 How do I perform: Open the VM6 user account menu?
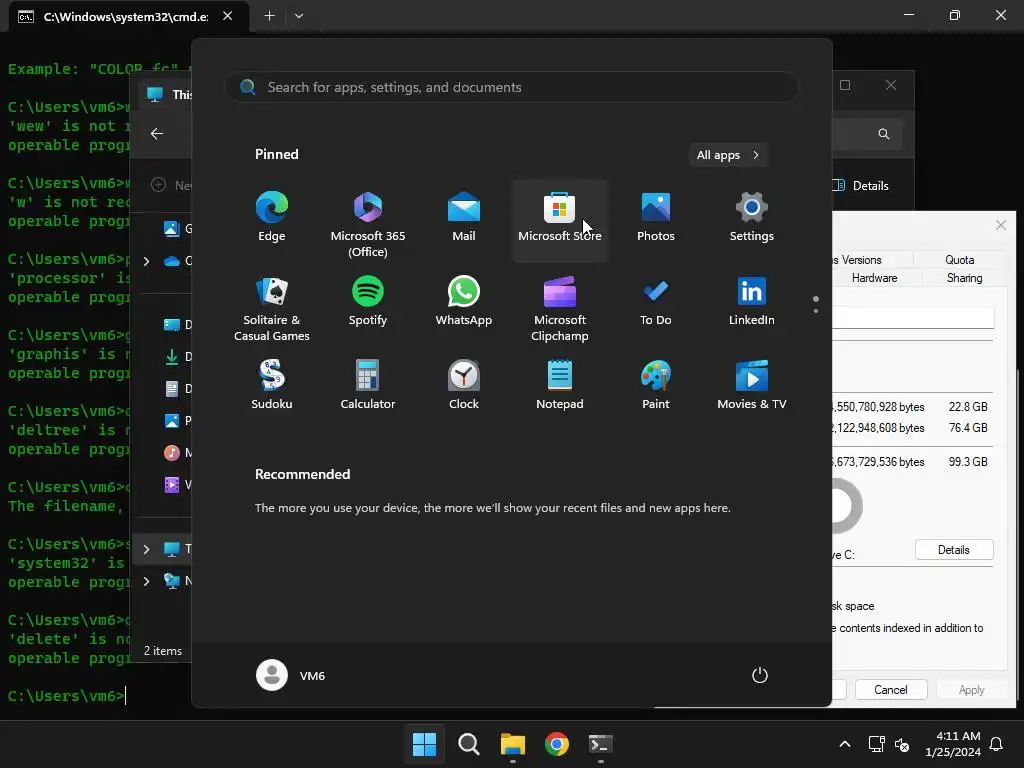point(291,675)
